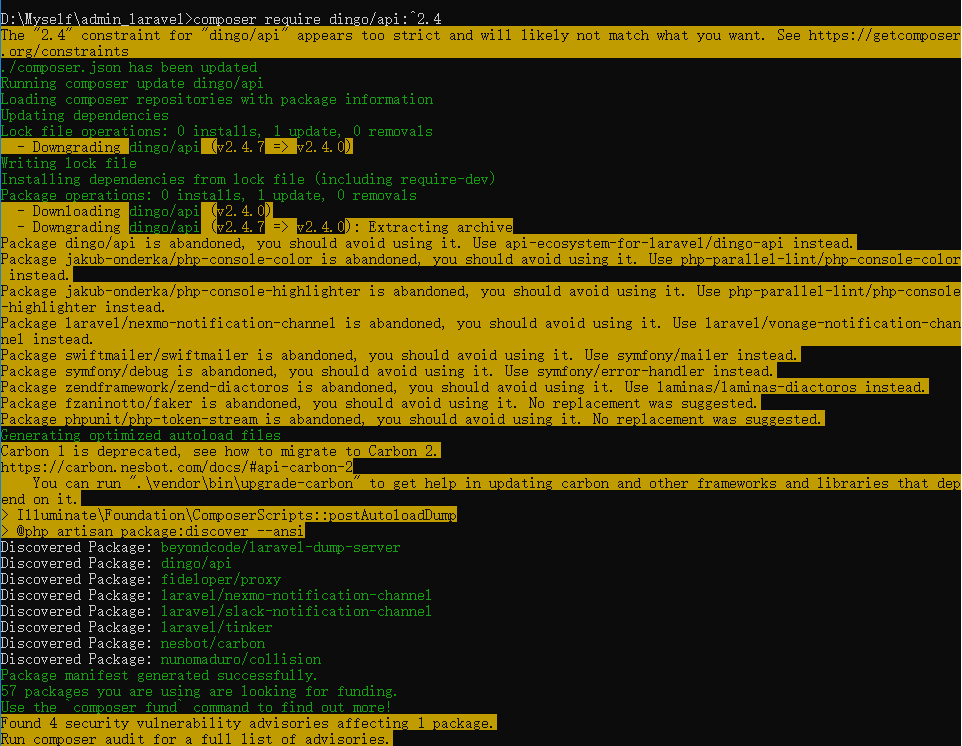Click '.\vendor\bin\upgrade-carbon' command text
The width and height of the screenshot is (962, 746).
(245, 482)
